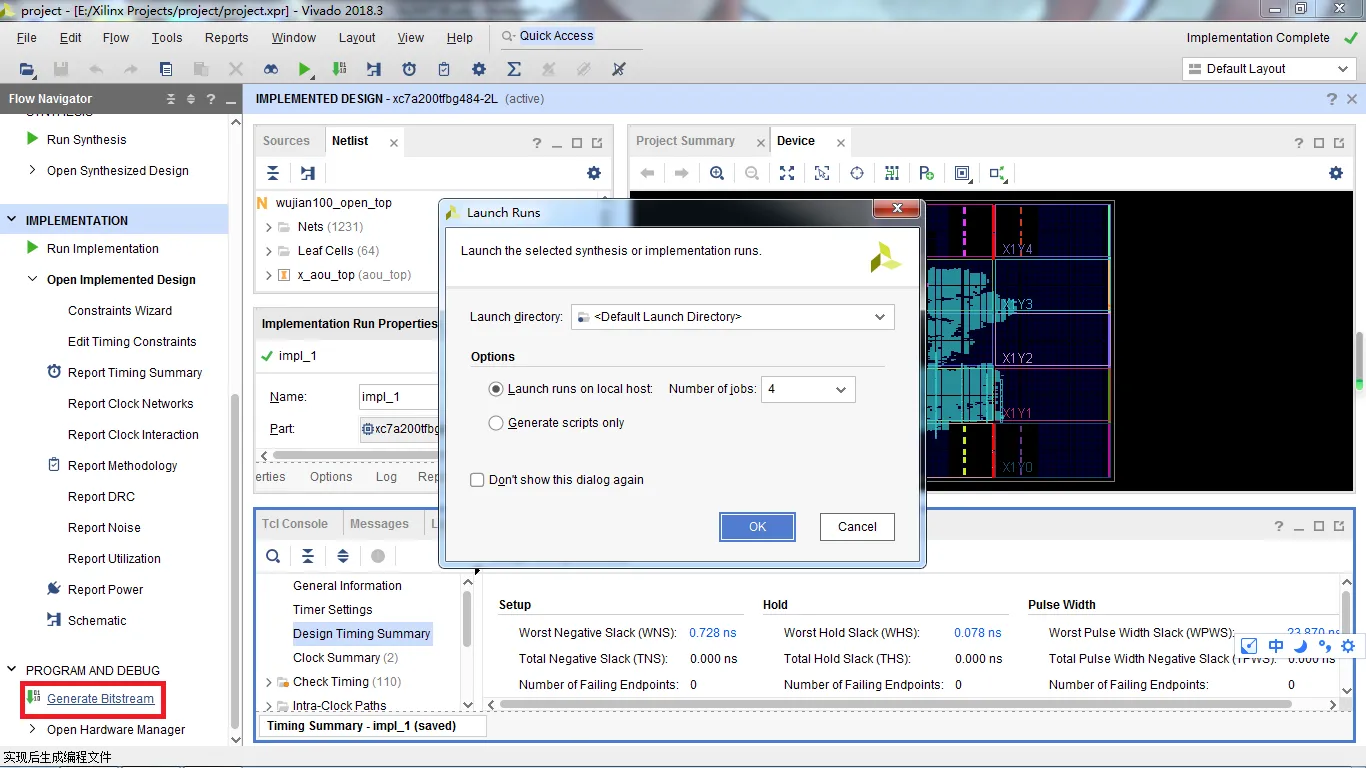Open Netlist panel settings gear
Screen dimensions: 1366x768
click(594, 173)
